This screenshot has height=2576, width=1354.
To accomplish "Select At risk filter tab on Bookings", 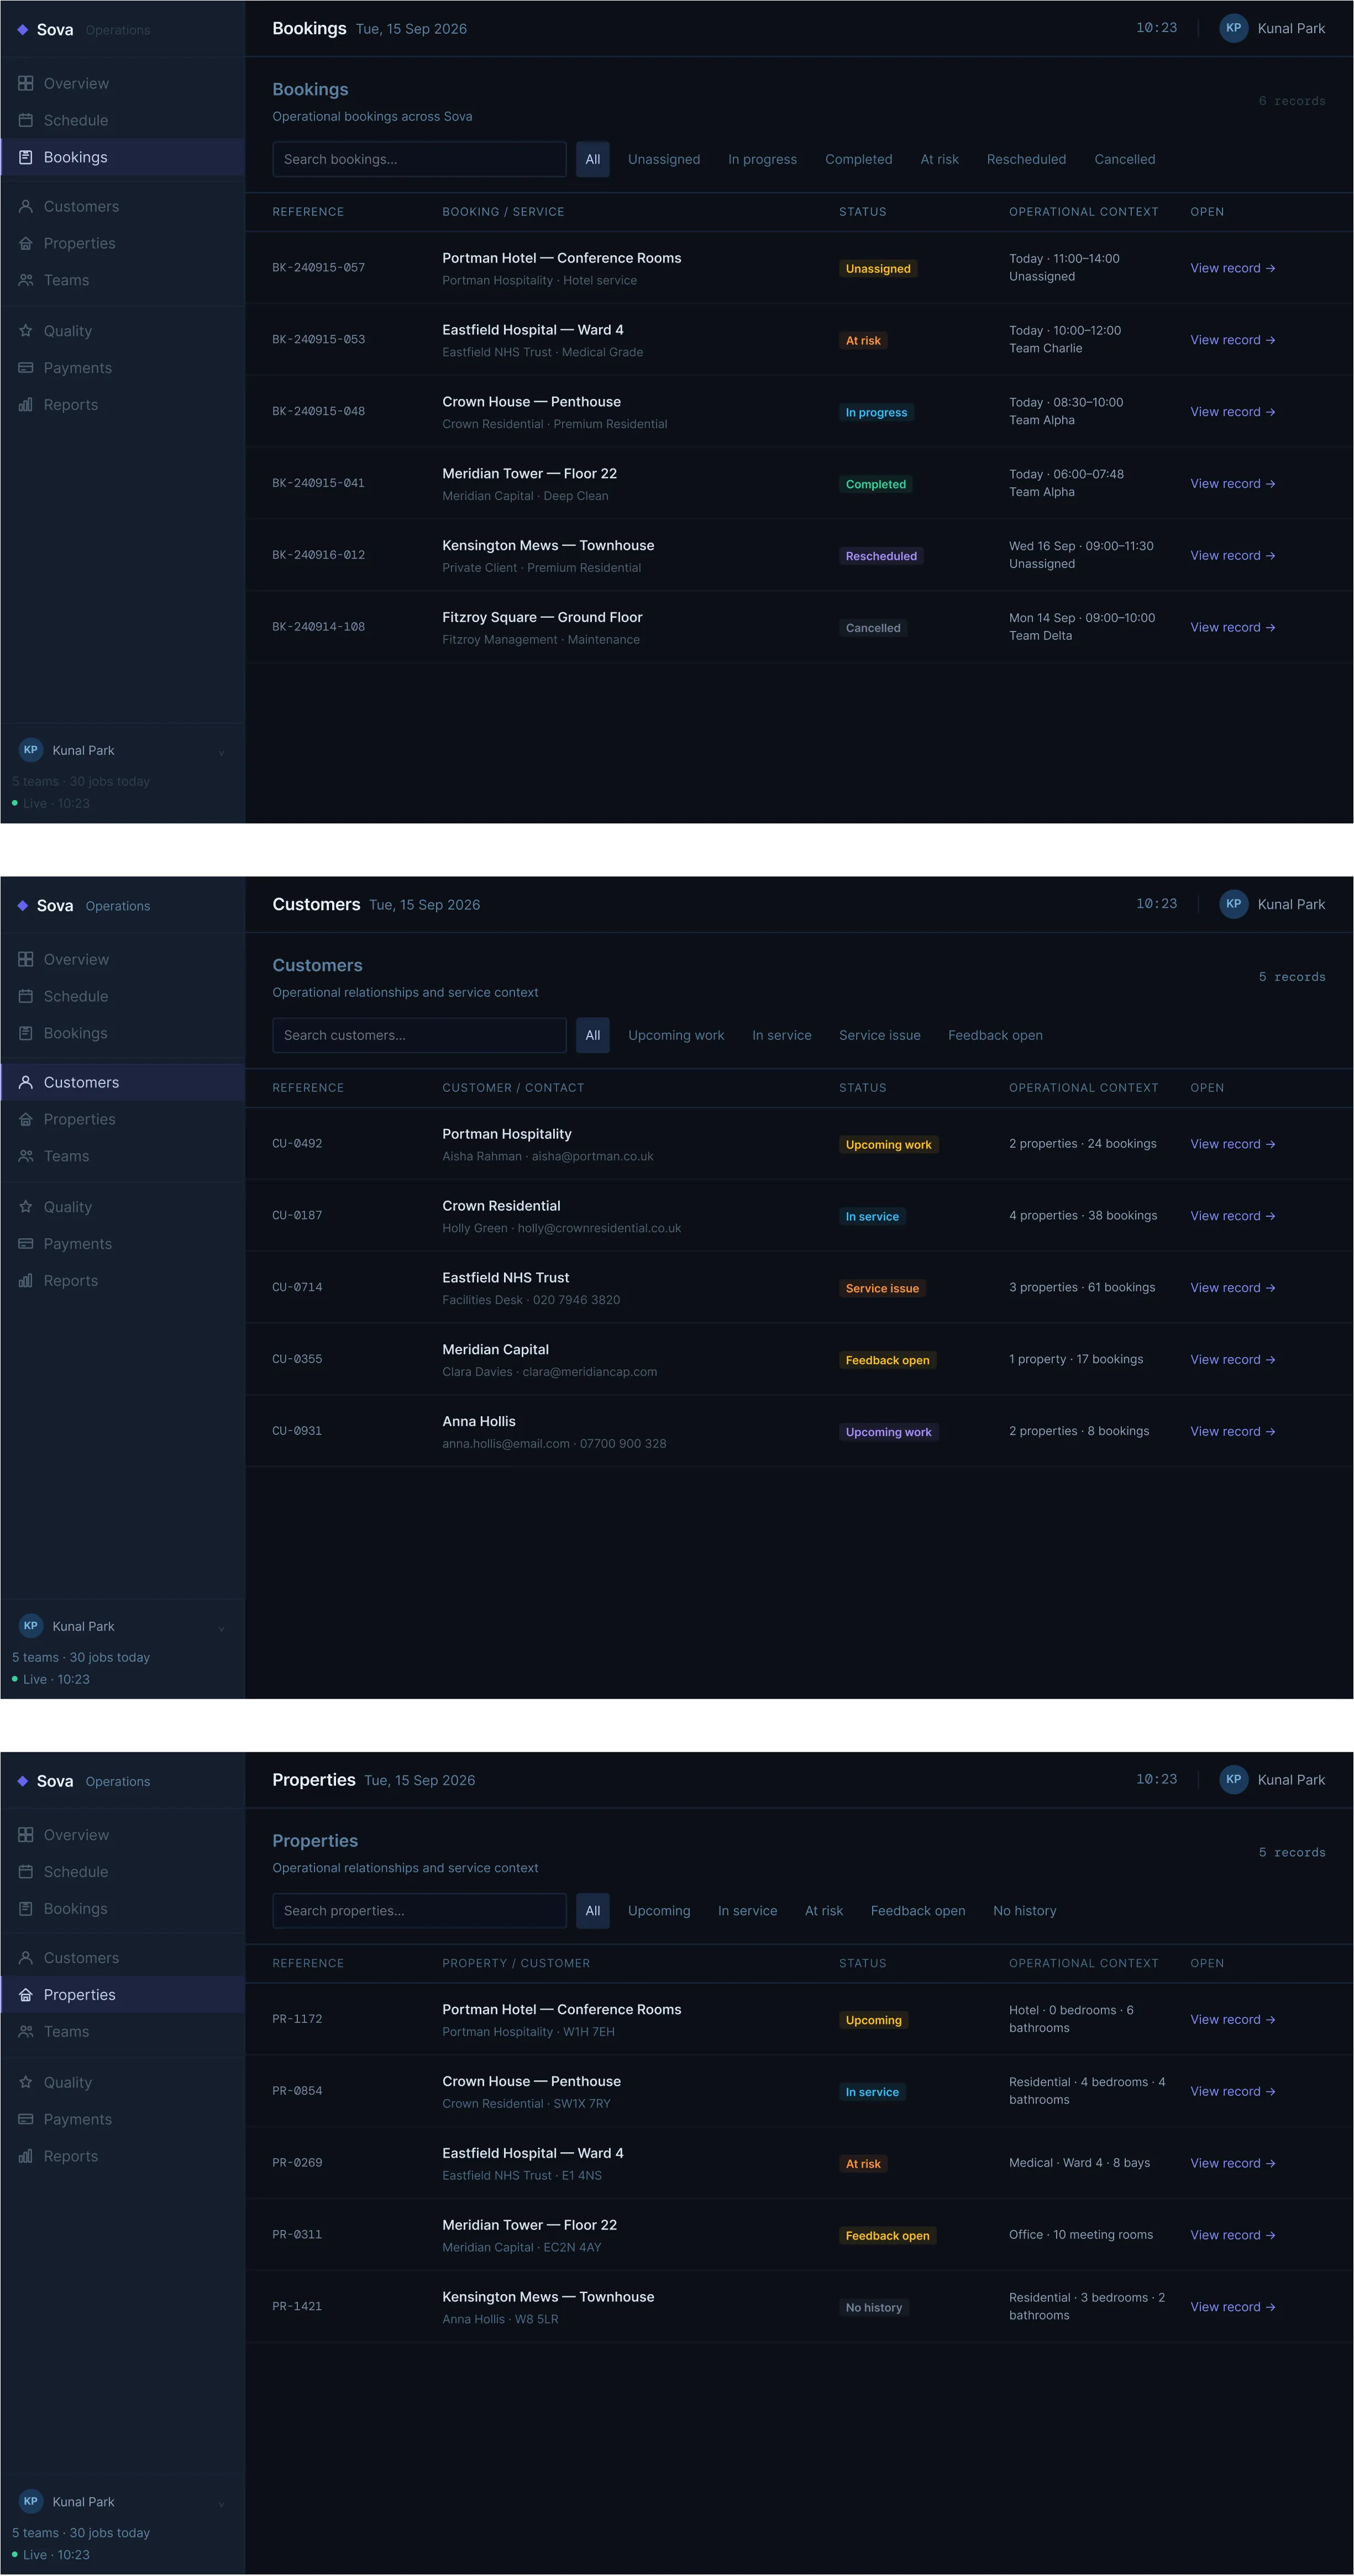I will pyautogui.click(x=939, y=160).
